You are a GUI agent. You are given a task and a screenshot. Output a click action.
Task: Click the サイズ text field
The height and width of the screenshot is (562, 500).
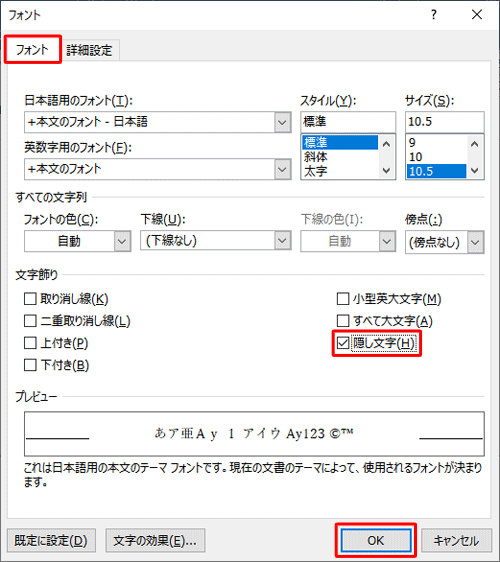pos(445,122)
